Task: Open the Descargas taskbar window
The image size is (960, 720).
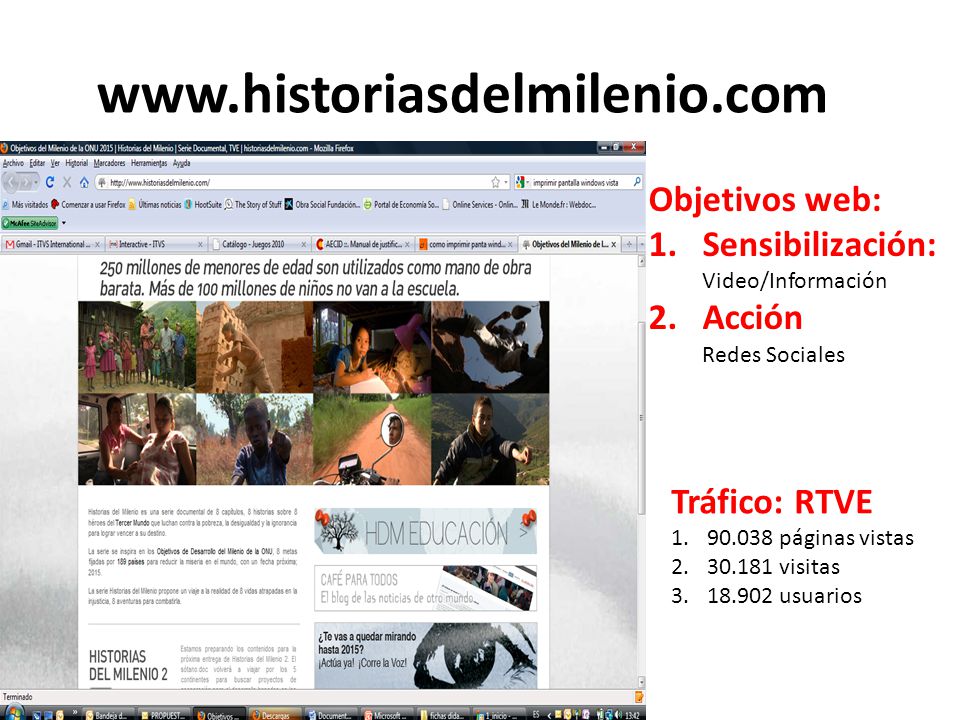Action: (274, 715)
